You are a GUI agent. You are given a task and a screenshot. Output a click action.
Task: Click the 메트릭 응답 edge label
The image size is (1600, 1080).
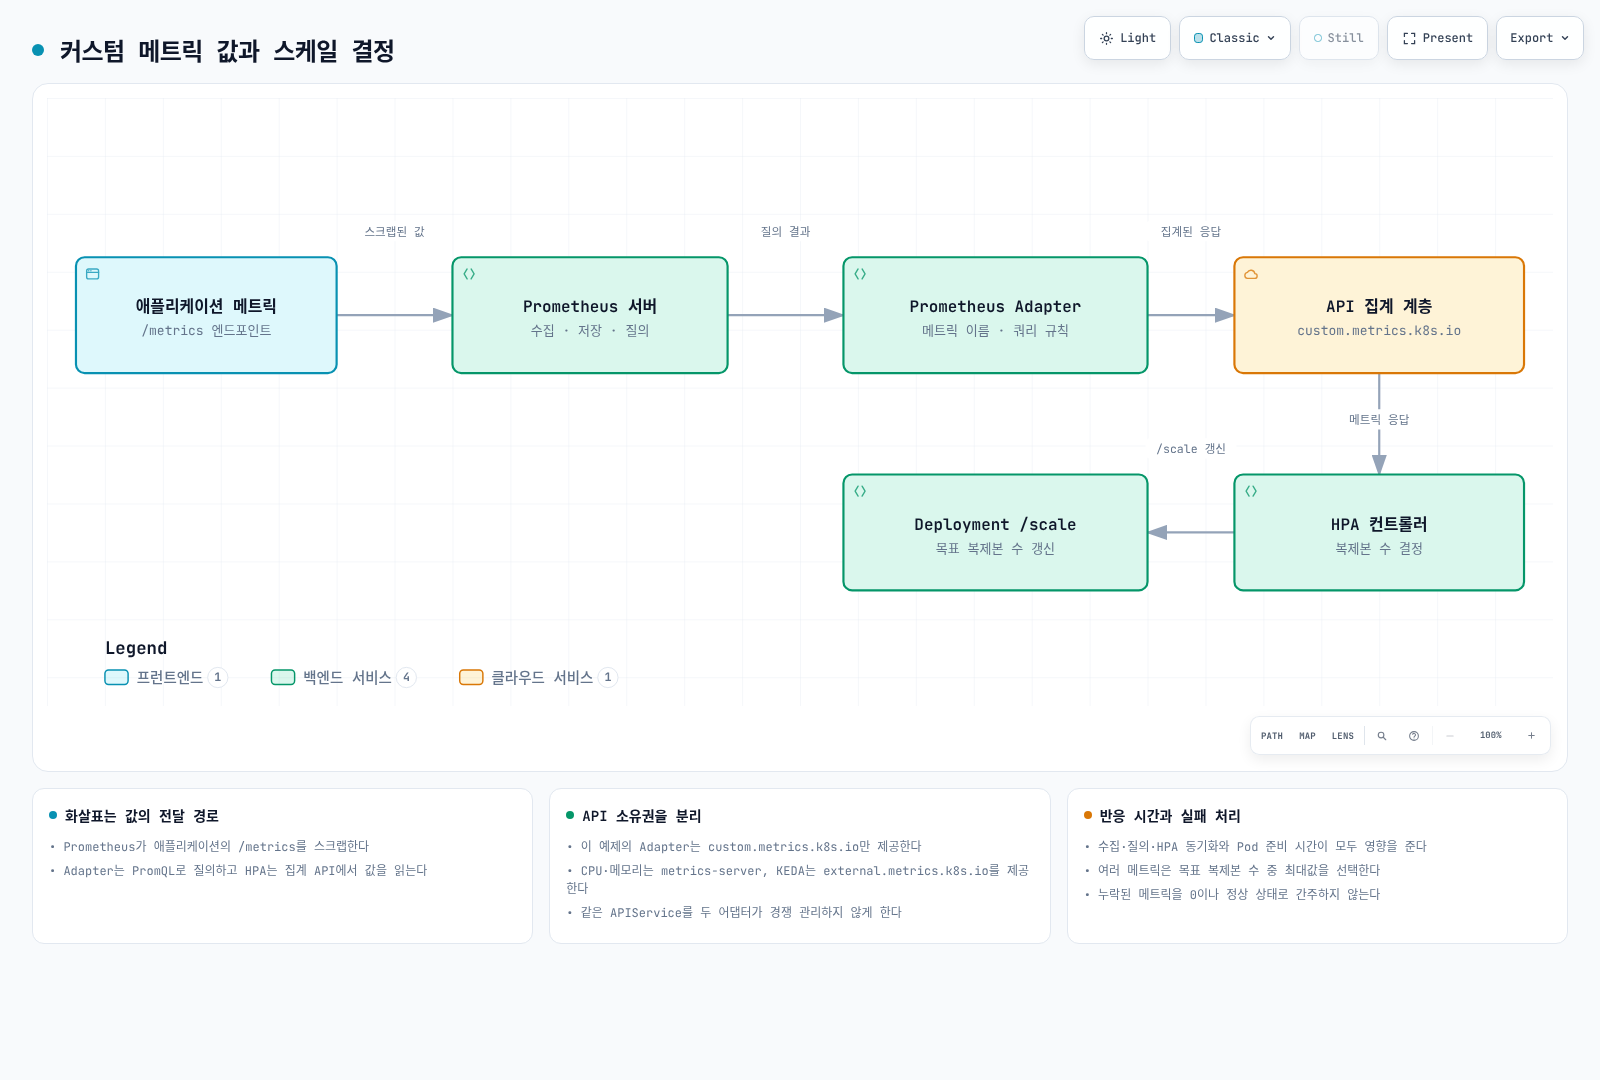click(1379, 419)
